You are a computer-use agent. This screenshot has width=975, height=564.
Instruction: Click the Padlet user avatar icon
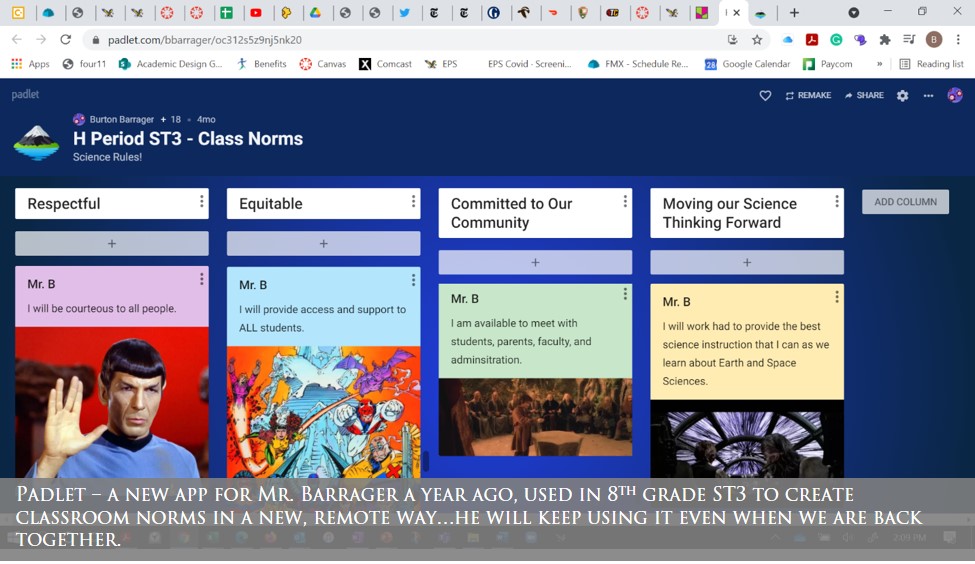955,95
